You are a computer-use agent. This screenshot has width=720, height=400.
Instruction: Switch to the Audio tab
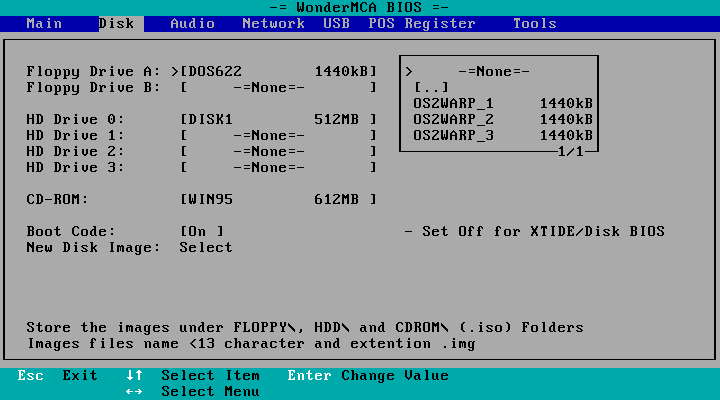point(192,23)
